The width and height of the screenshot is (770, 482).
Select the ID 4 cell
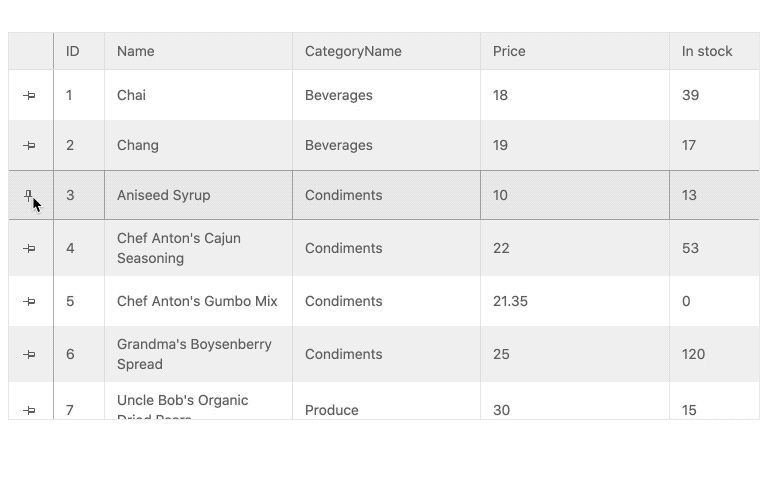(79, 248)
